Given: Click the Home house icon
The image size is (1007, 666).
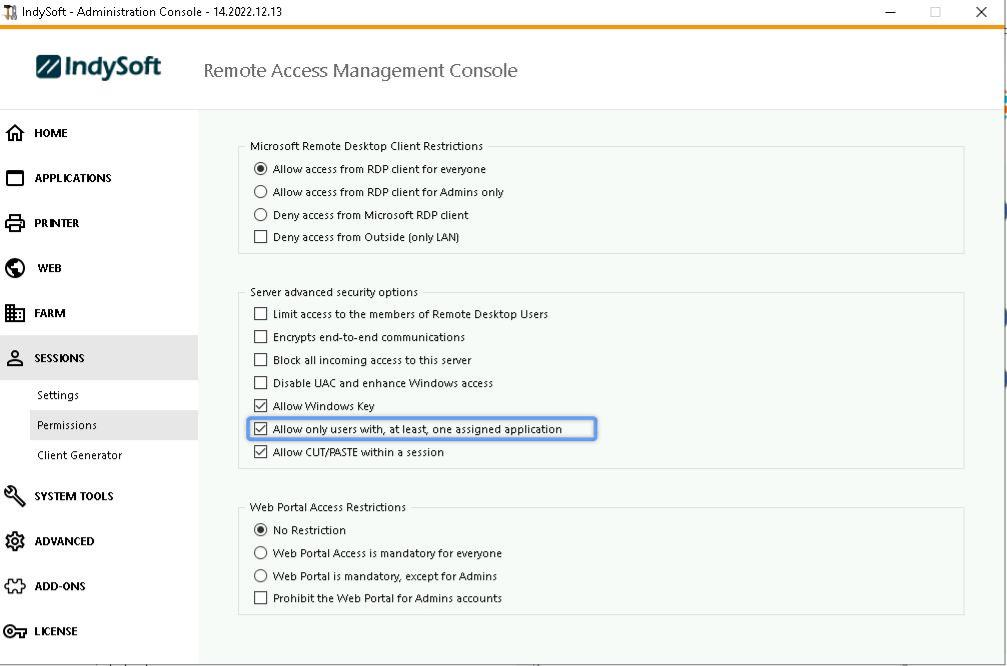Looking at the screenshot, I should [x=15, y=133].
